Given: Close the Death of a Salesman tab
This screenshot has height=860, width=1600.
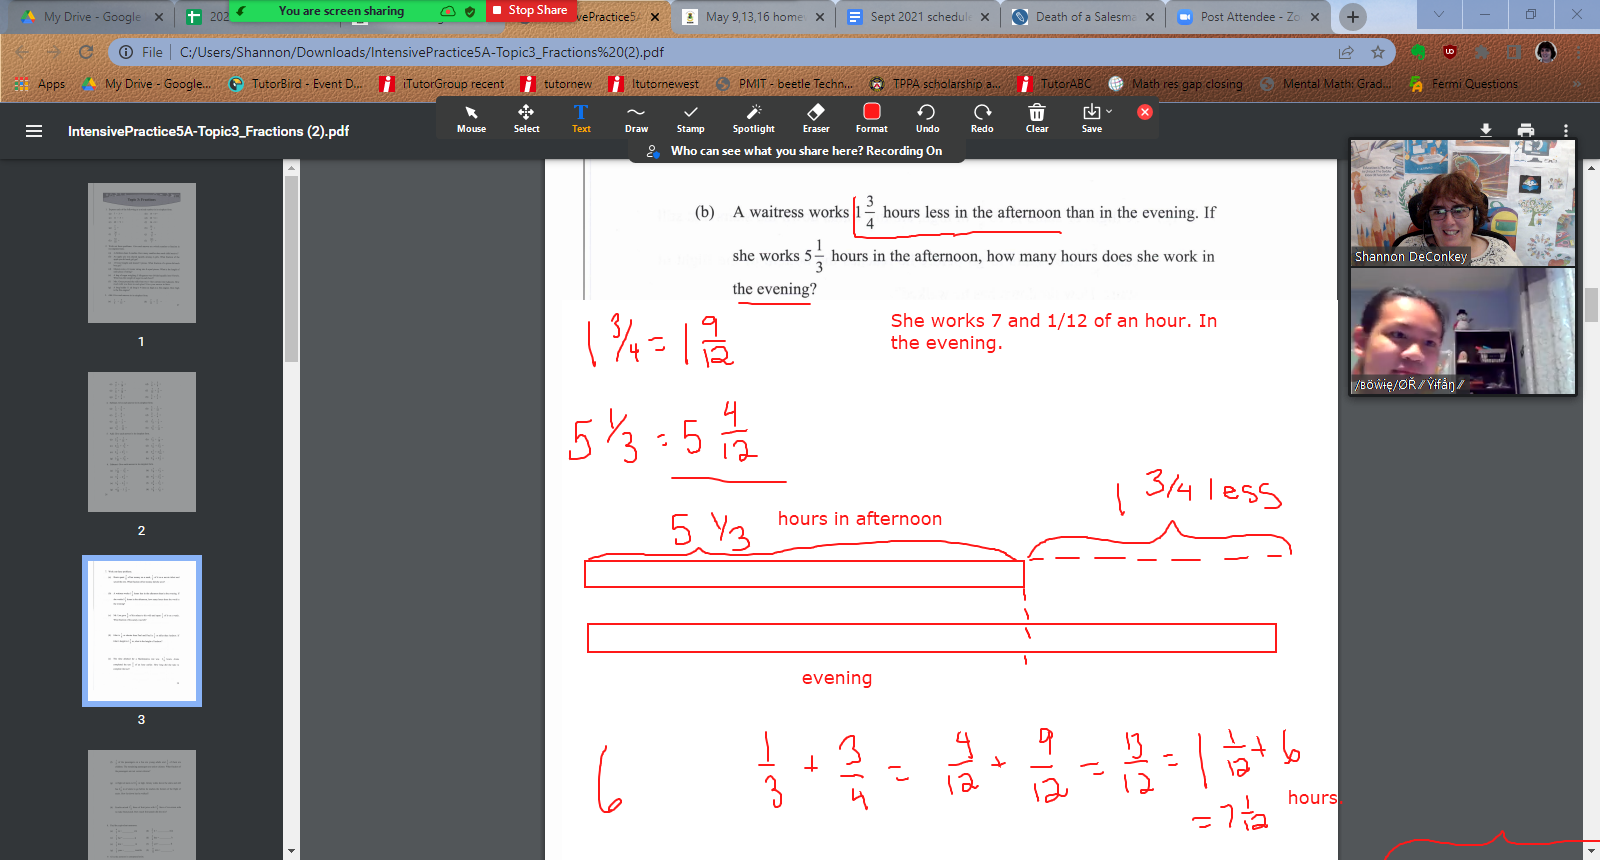Looking at the screenshot, I should [x=1149, y=17].
